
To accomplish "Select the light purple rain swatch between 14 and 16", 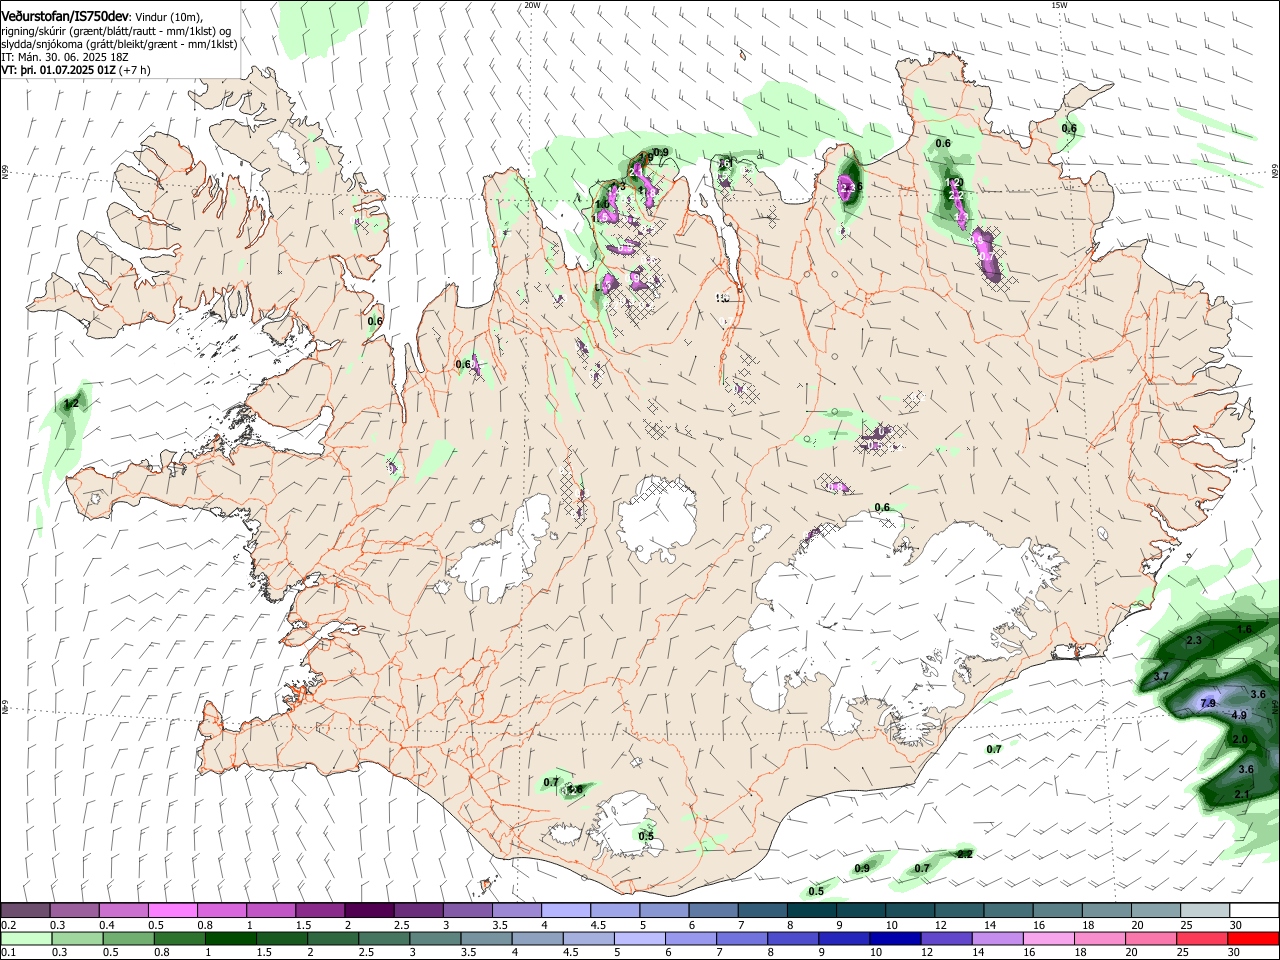I will tap(998, 939).
